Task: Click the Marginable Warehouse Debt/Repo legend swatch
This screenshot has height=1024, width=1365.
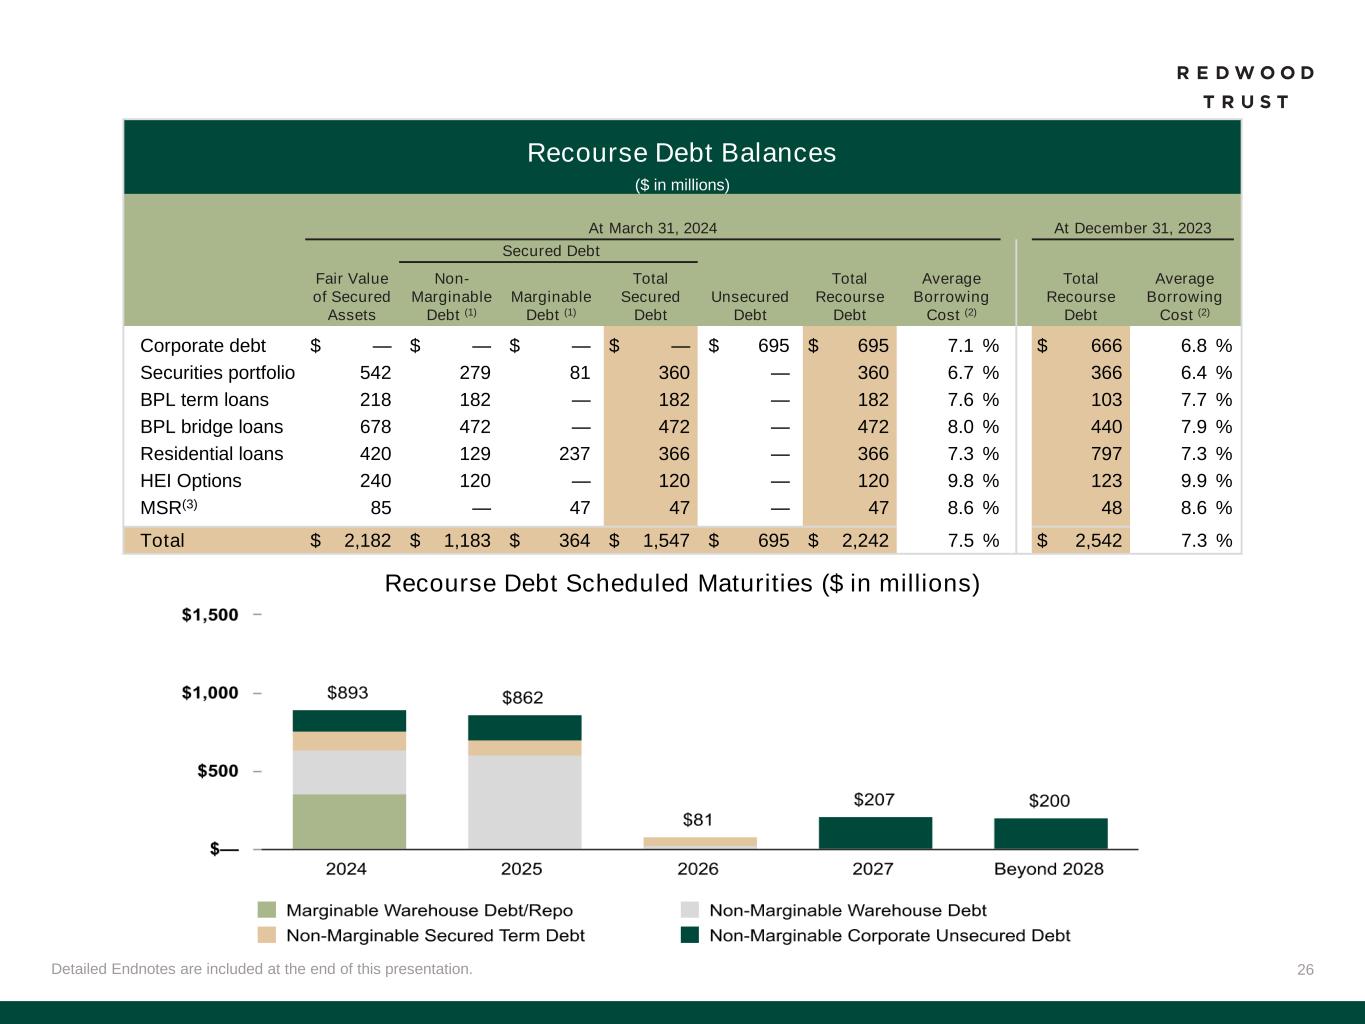Action: click(266, 910)
